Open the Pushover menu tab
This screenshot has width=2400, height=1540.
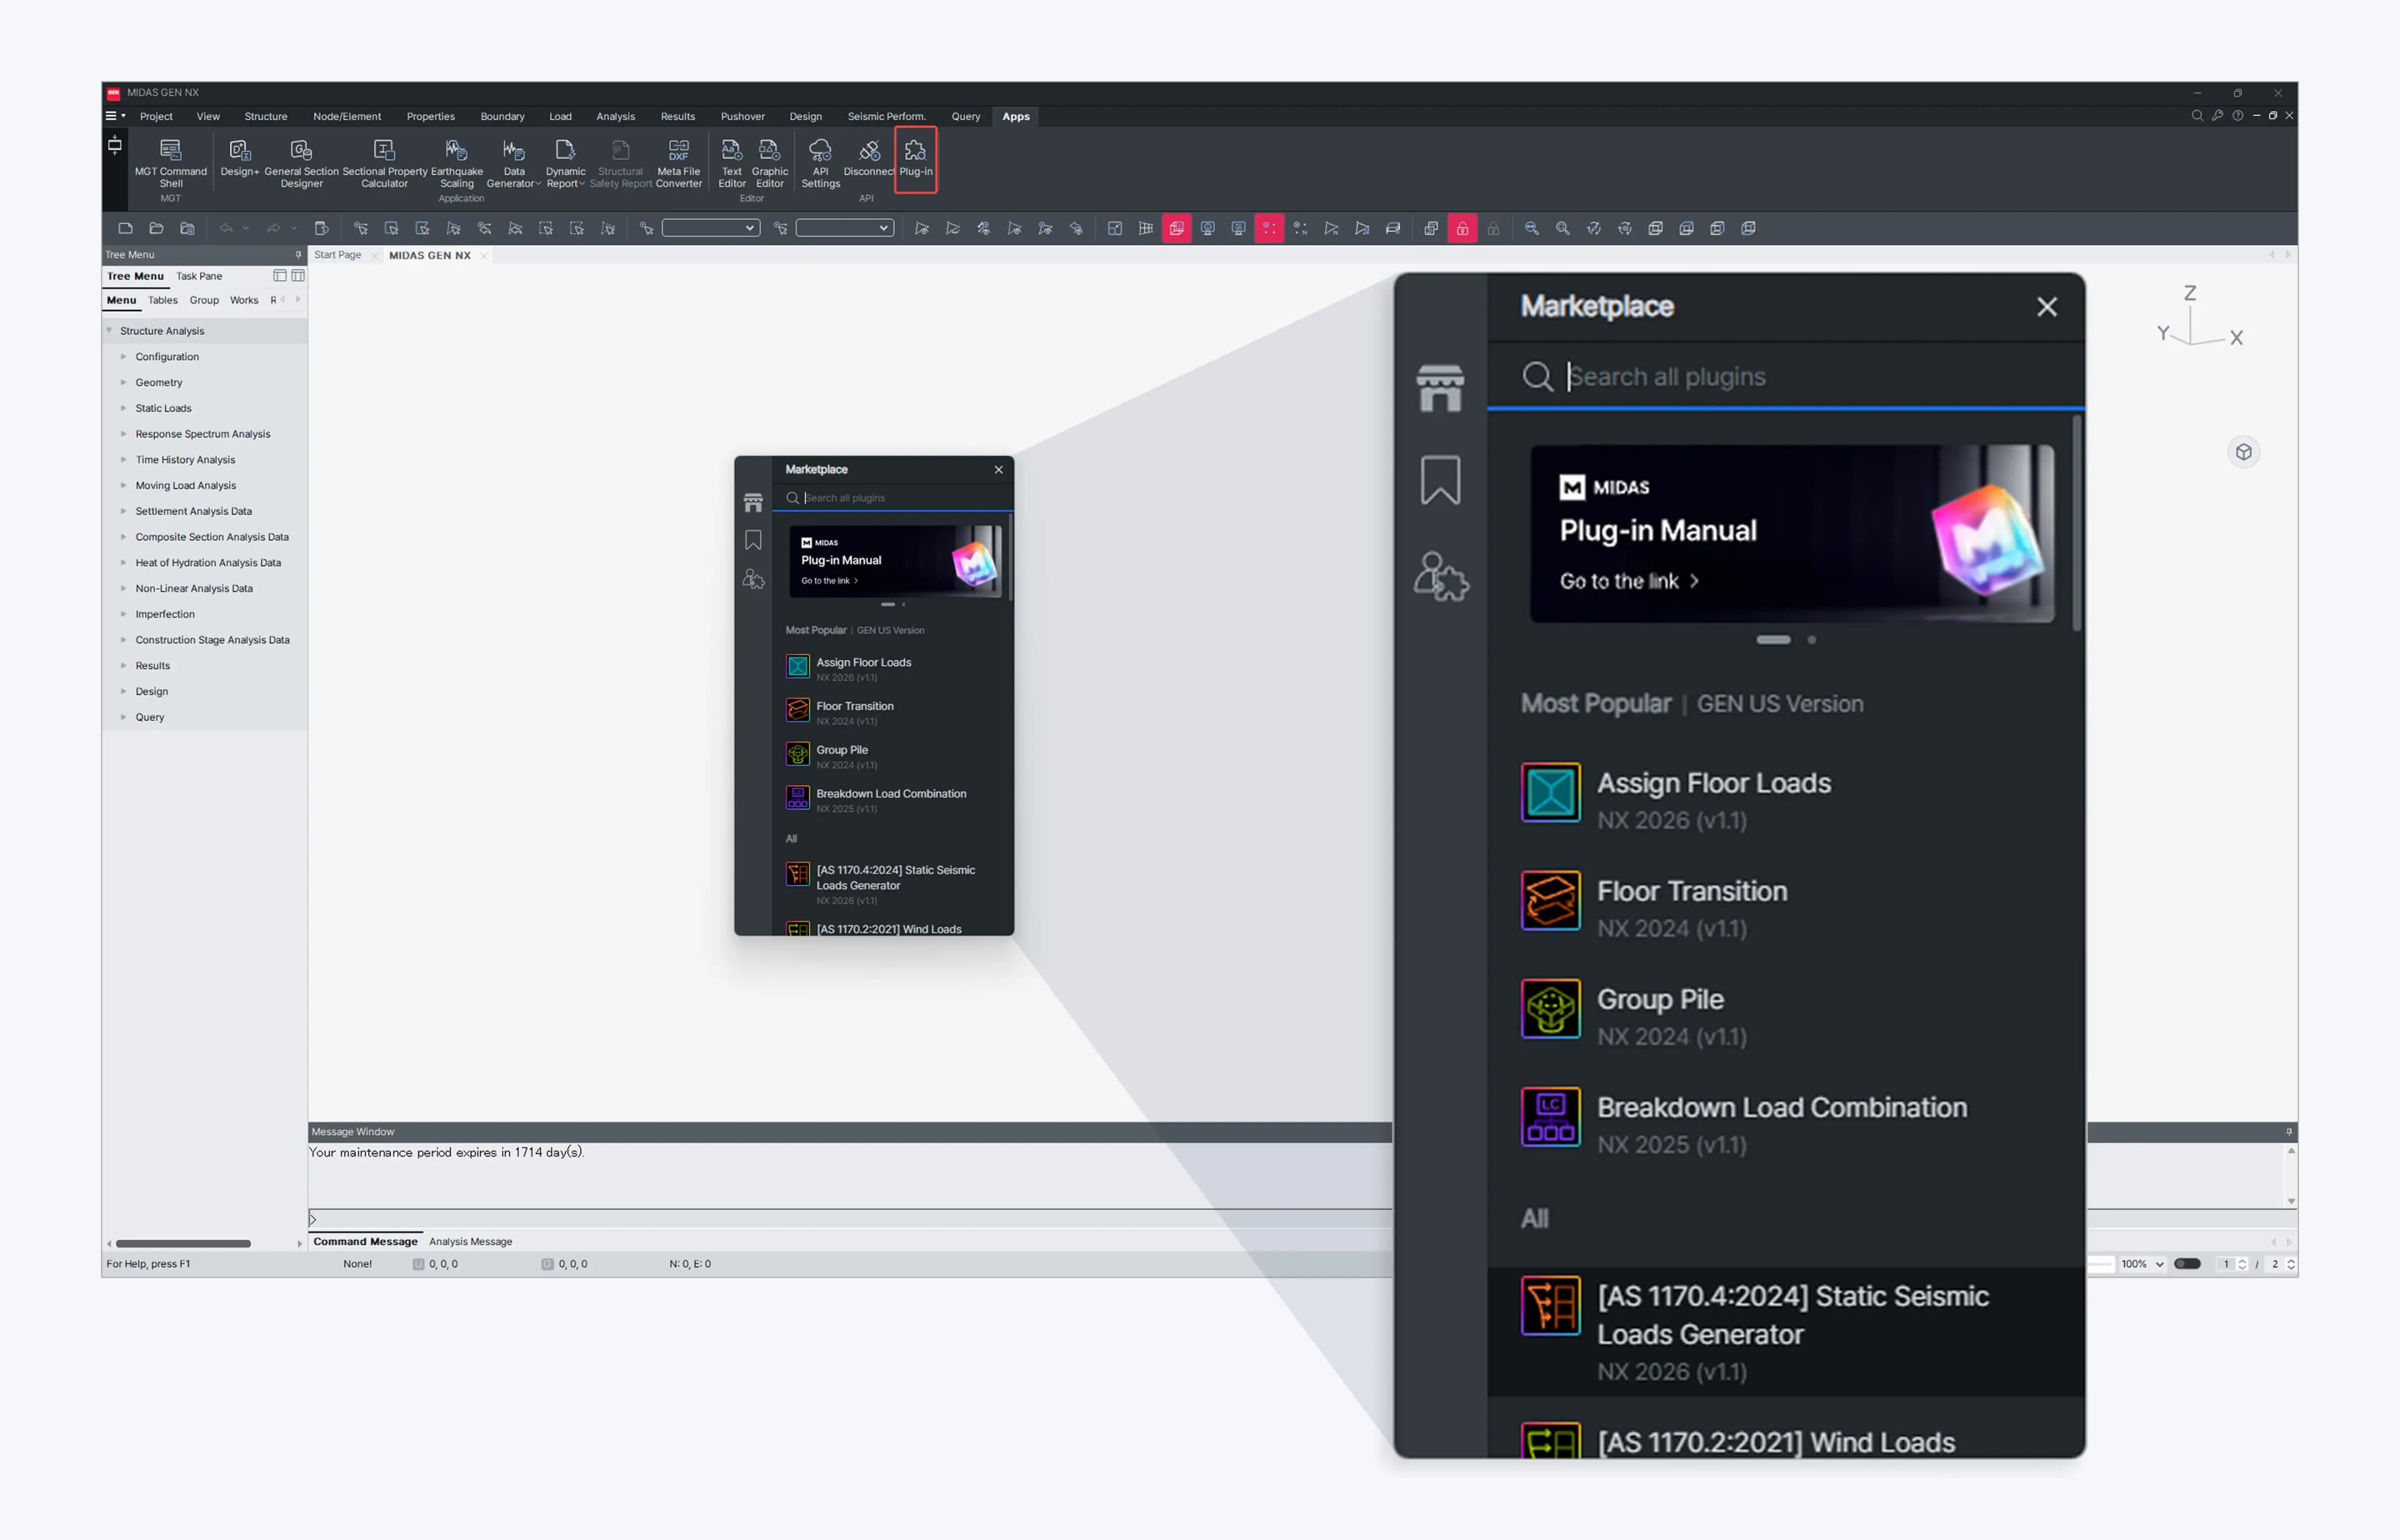[x=743, y=117]
